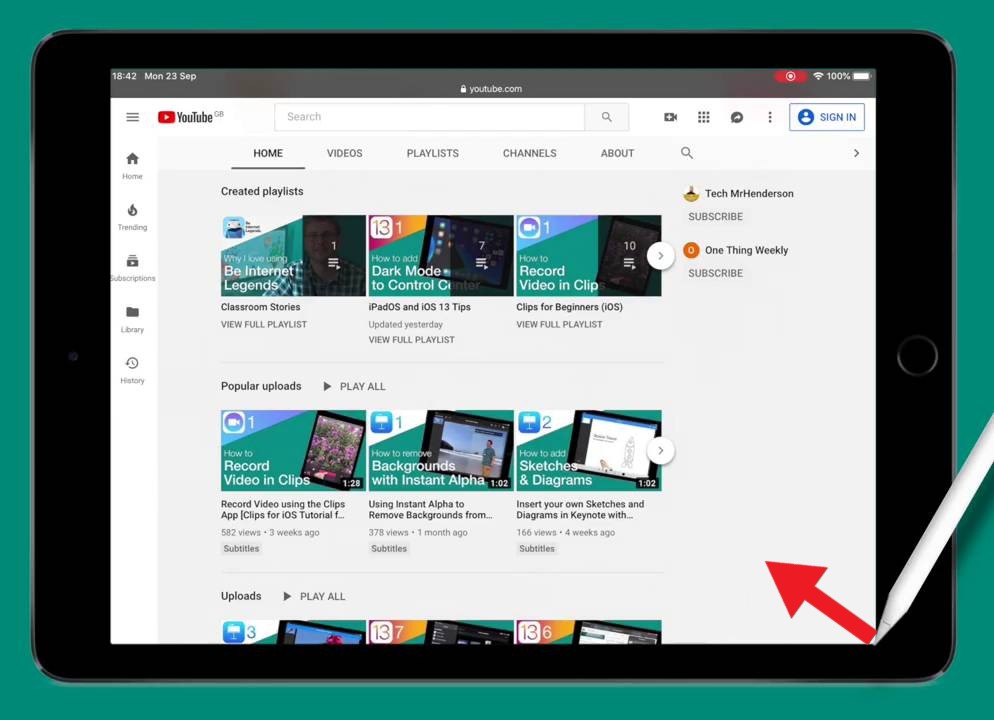This screenshot has width=994, height=720.
Task: Open the YouTube apps grid icon
Action: pyautogui.click(x=704, y=117)
